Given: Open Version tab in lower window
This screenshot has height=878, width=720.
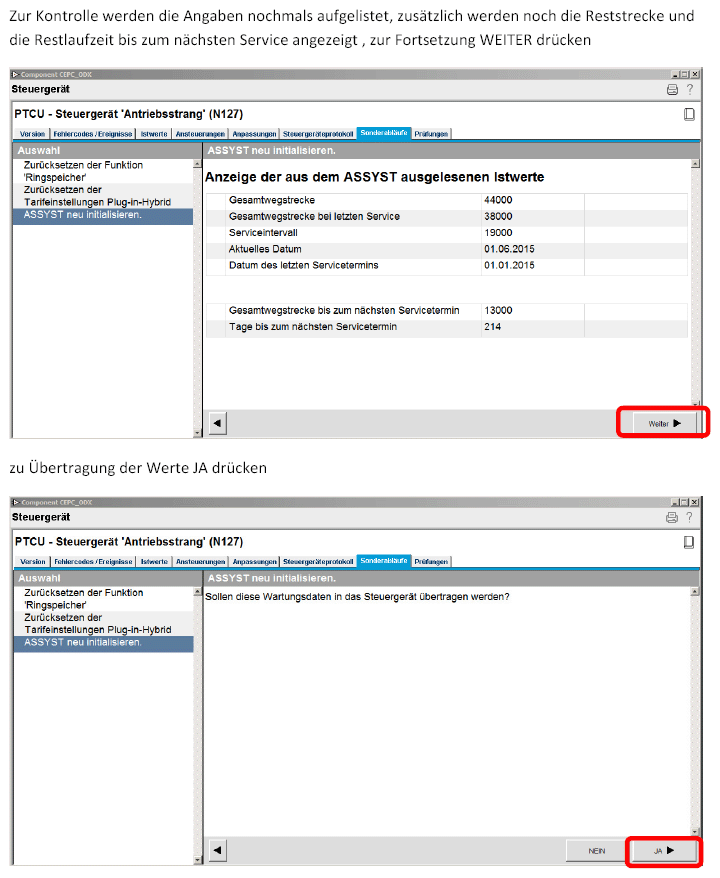Looking at the screenshot, I should 32,562.
